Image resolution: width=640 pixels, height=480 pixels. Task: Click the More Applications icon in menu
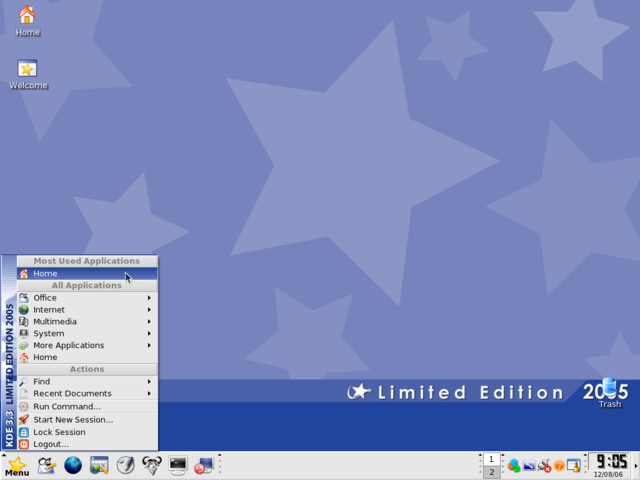coord(24,345)
